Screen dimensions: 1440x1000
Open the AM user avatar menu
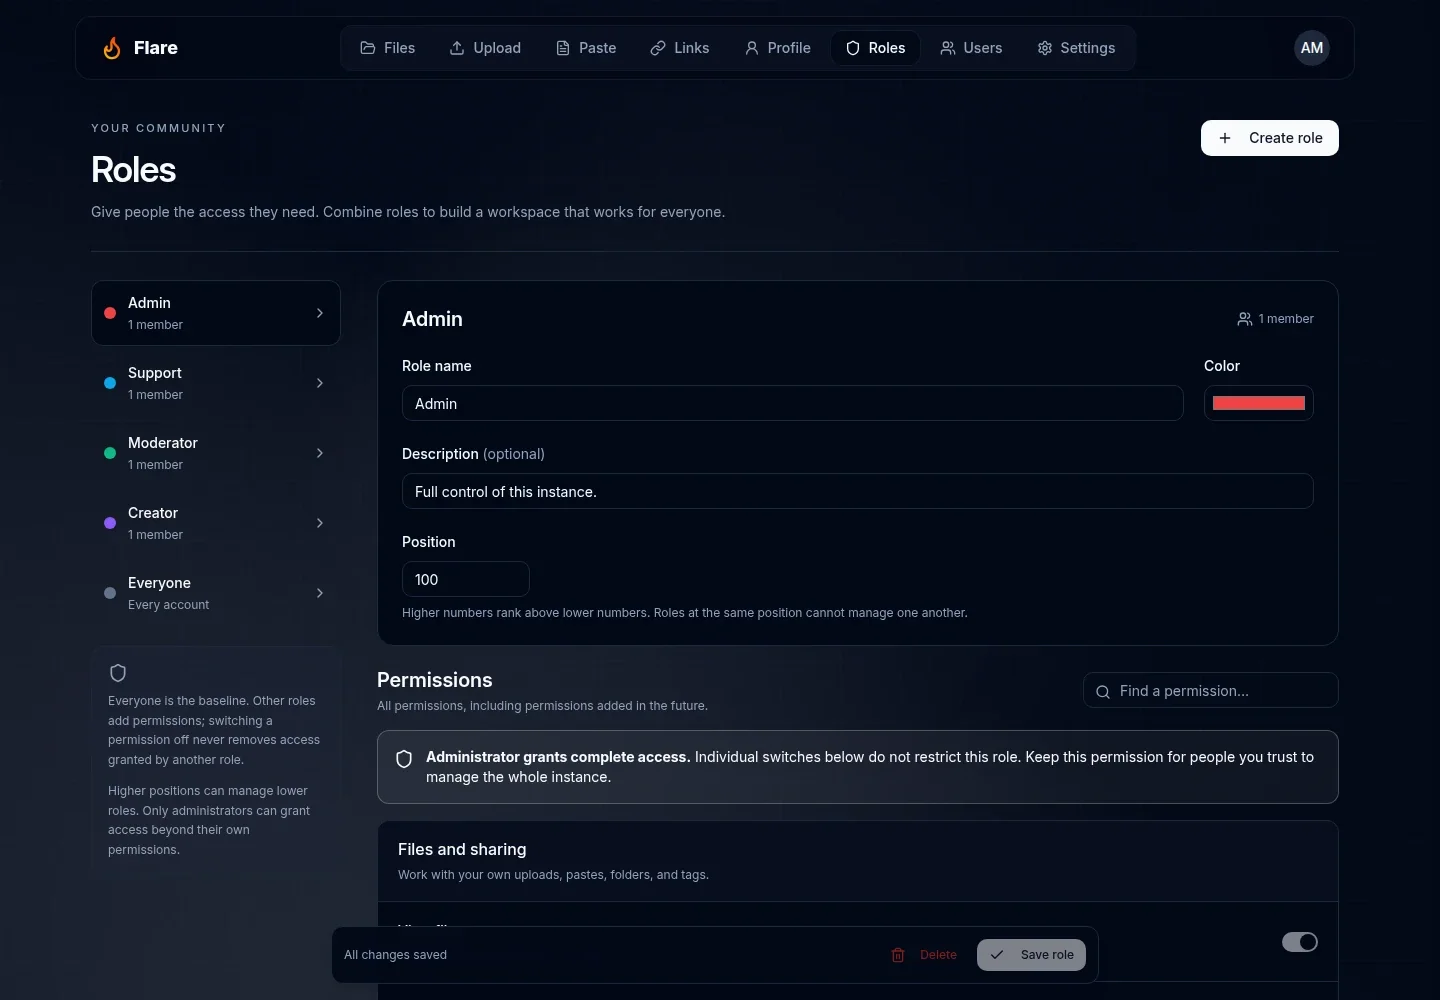click(x=1312, y=48)
